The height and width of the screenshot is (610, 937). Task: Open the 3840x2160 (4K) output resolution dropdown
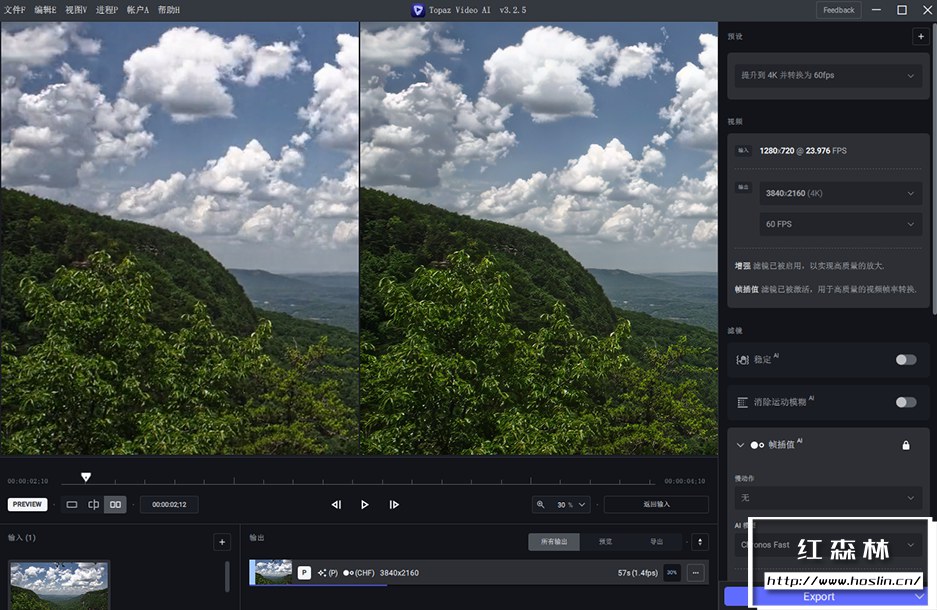pyautogui.click(x=840, y=193)
